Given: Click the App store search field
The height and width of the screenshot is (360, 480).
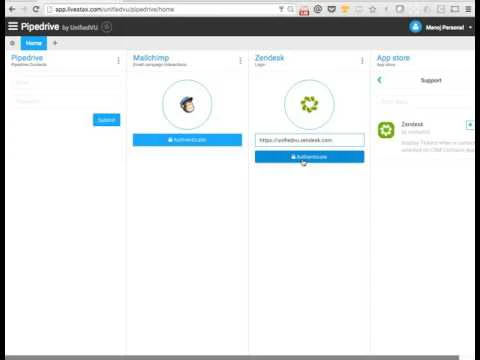Looking at the screenshot, I should click(425, 102).
